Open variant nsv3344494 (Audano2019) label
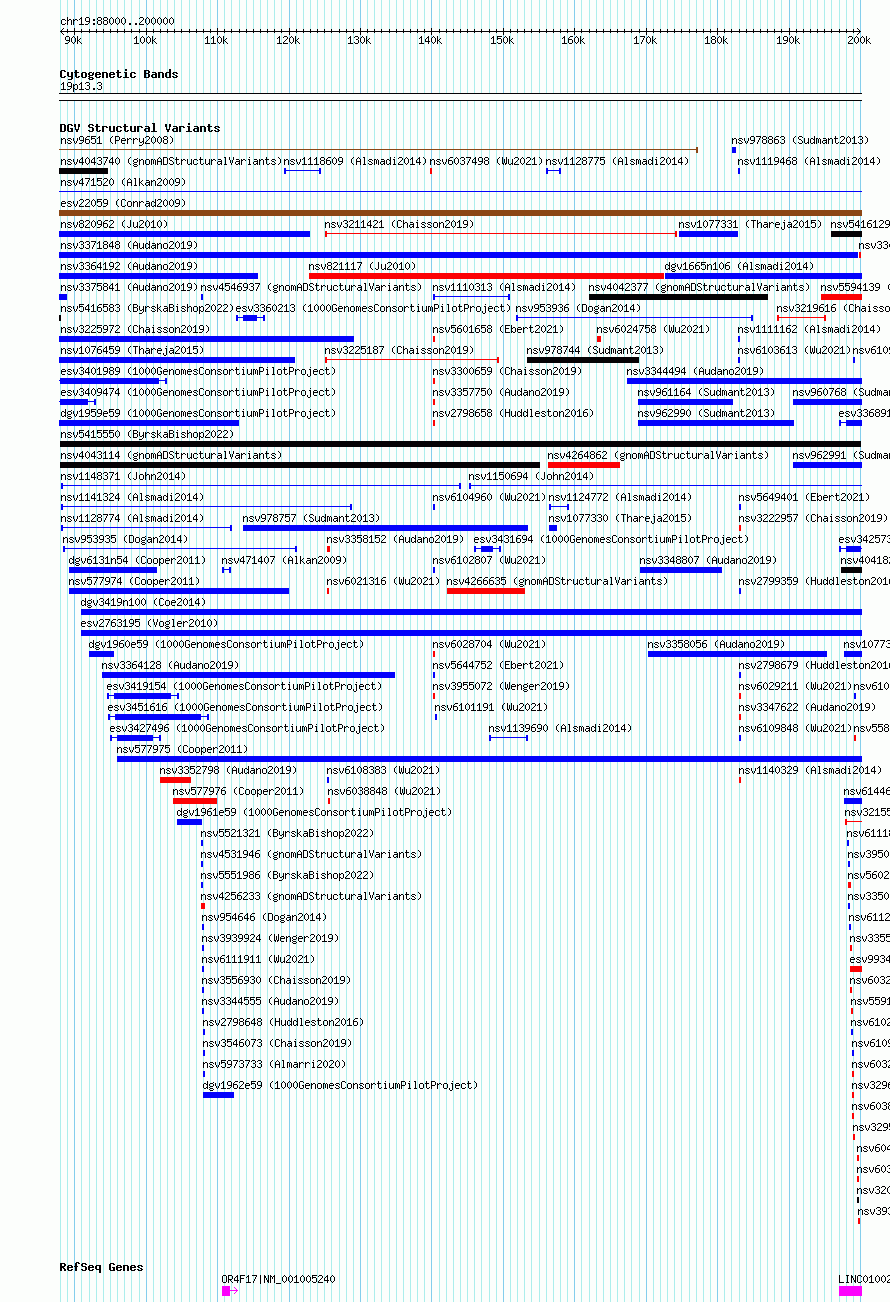 (696, 372)
